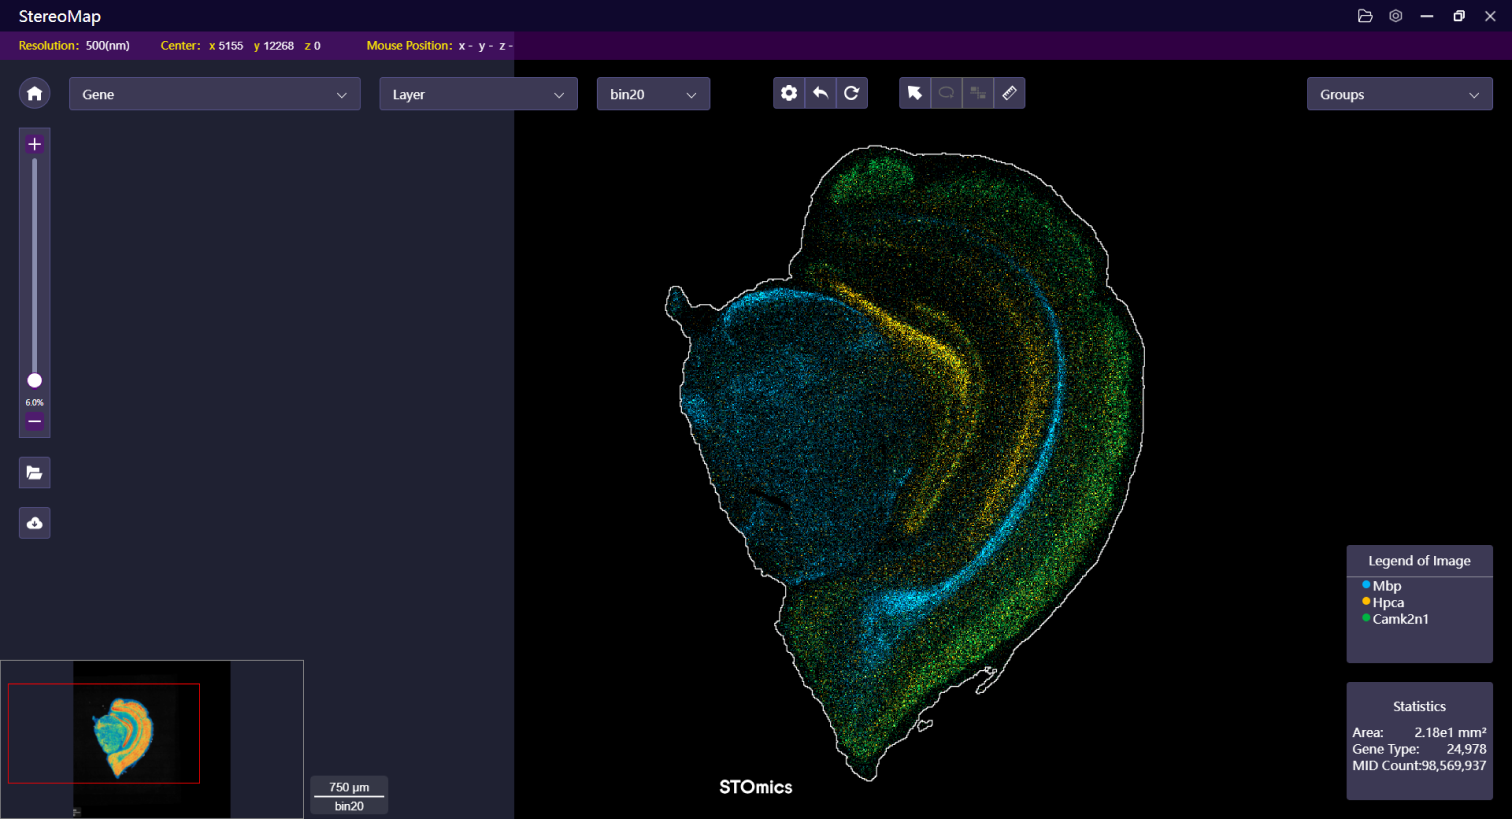Click the bin grid selection tool
This screenshot has width=1512, height=819.
(978, 93)
